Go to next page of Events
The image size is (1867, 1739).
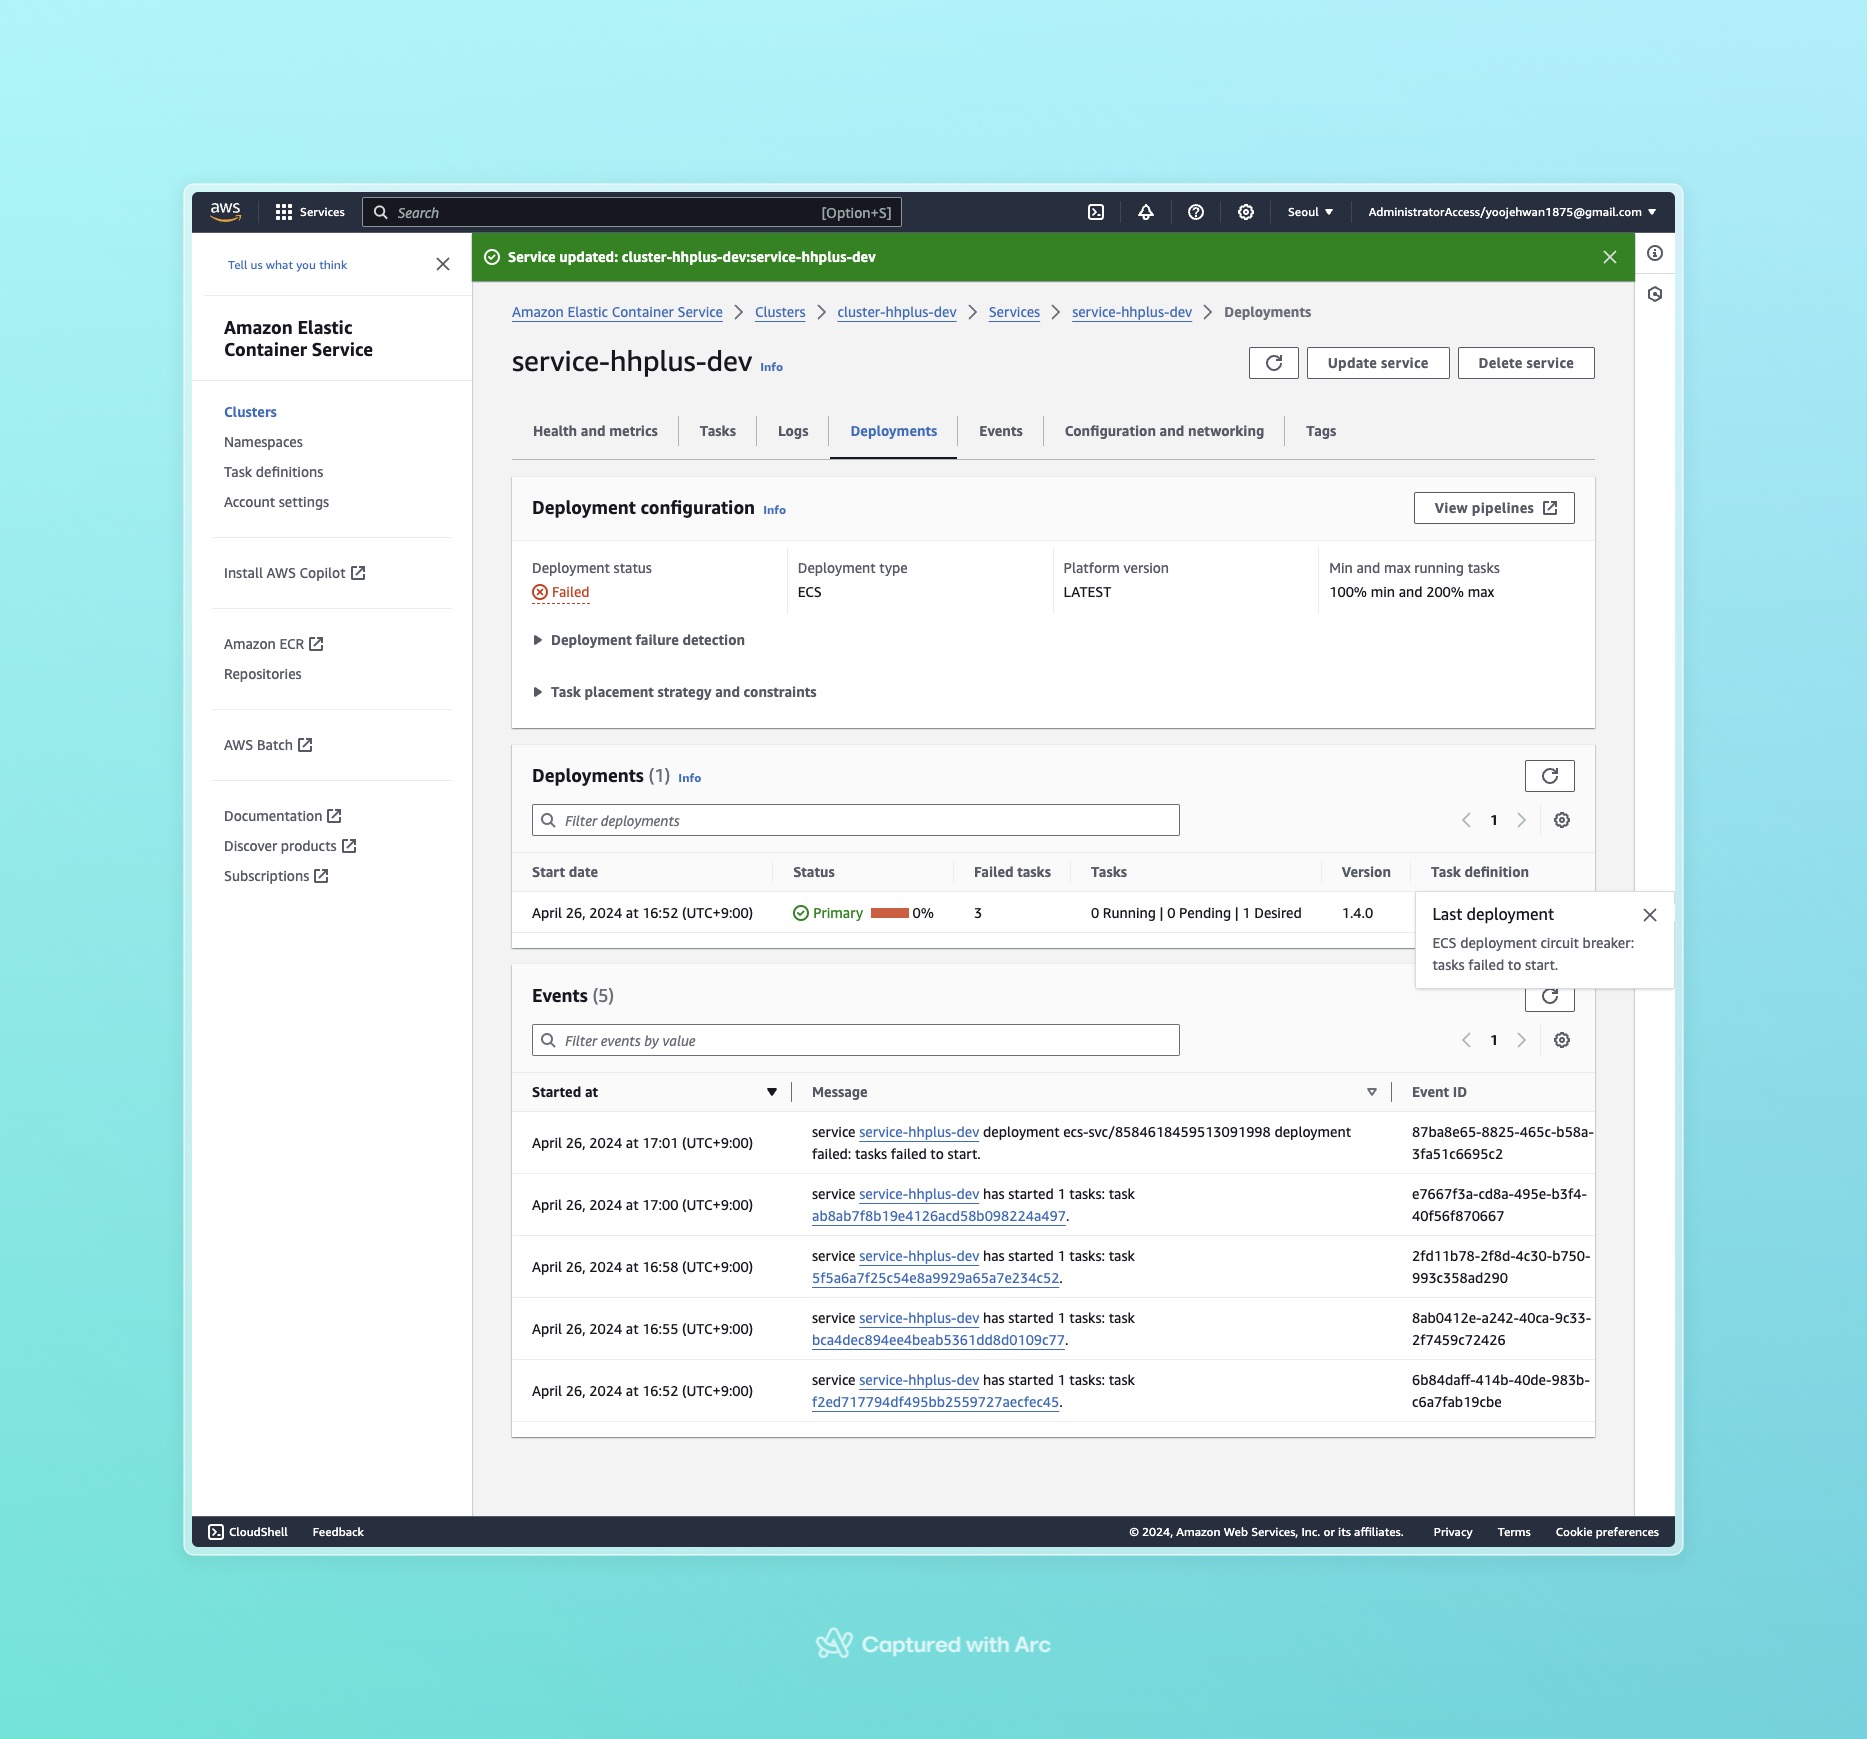pyautogui.click(x=1522, y=1040)
